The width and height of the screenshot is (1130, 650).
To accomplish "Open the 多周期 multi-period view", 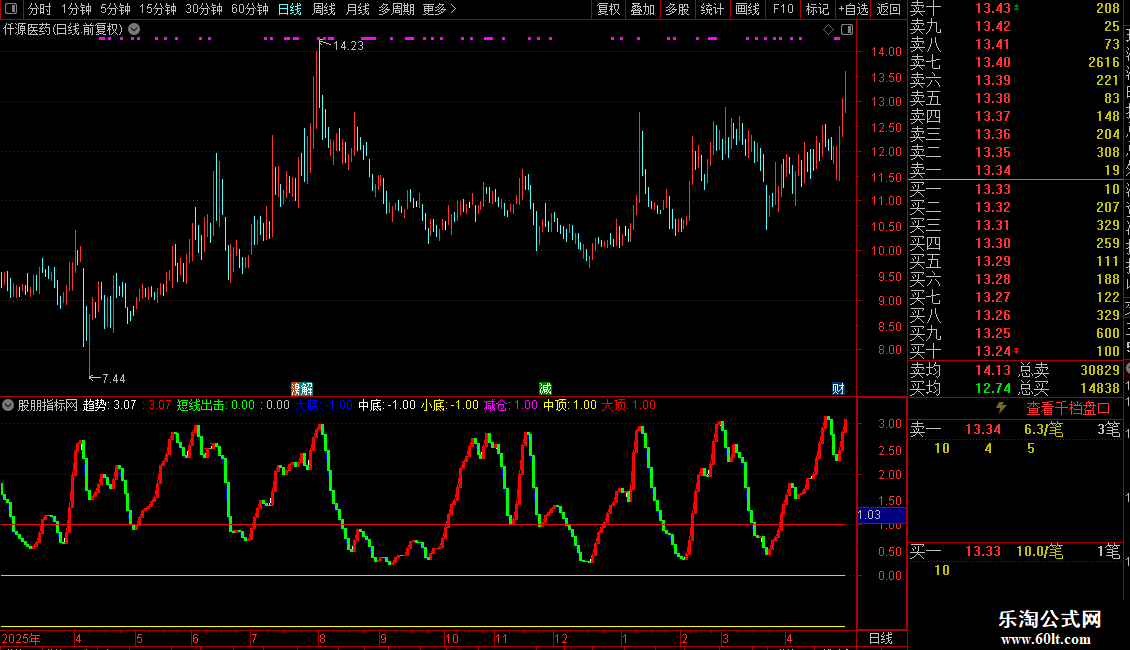I will coord(396,9).
